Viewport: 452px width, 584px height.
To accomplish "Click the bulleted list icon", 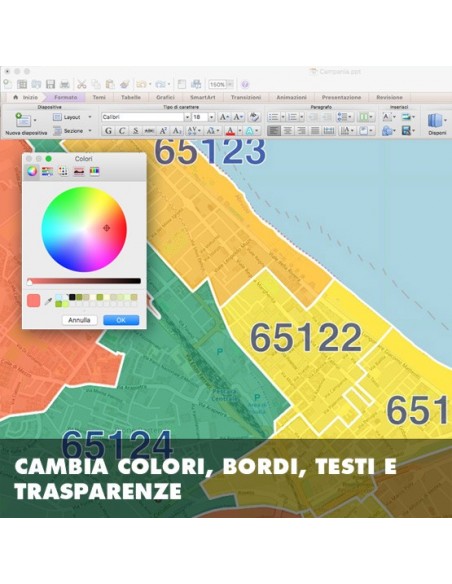I will pyautogui.click(x=273, y=117).
